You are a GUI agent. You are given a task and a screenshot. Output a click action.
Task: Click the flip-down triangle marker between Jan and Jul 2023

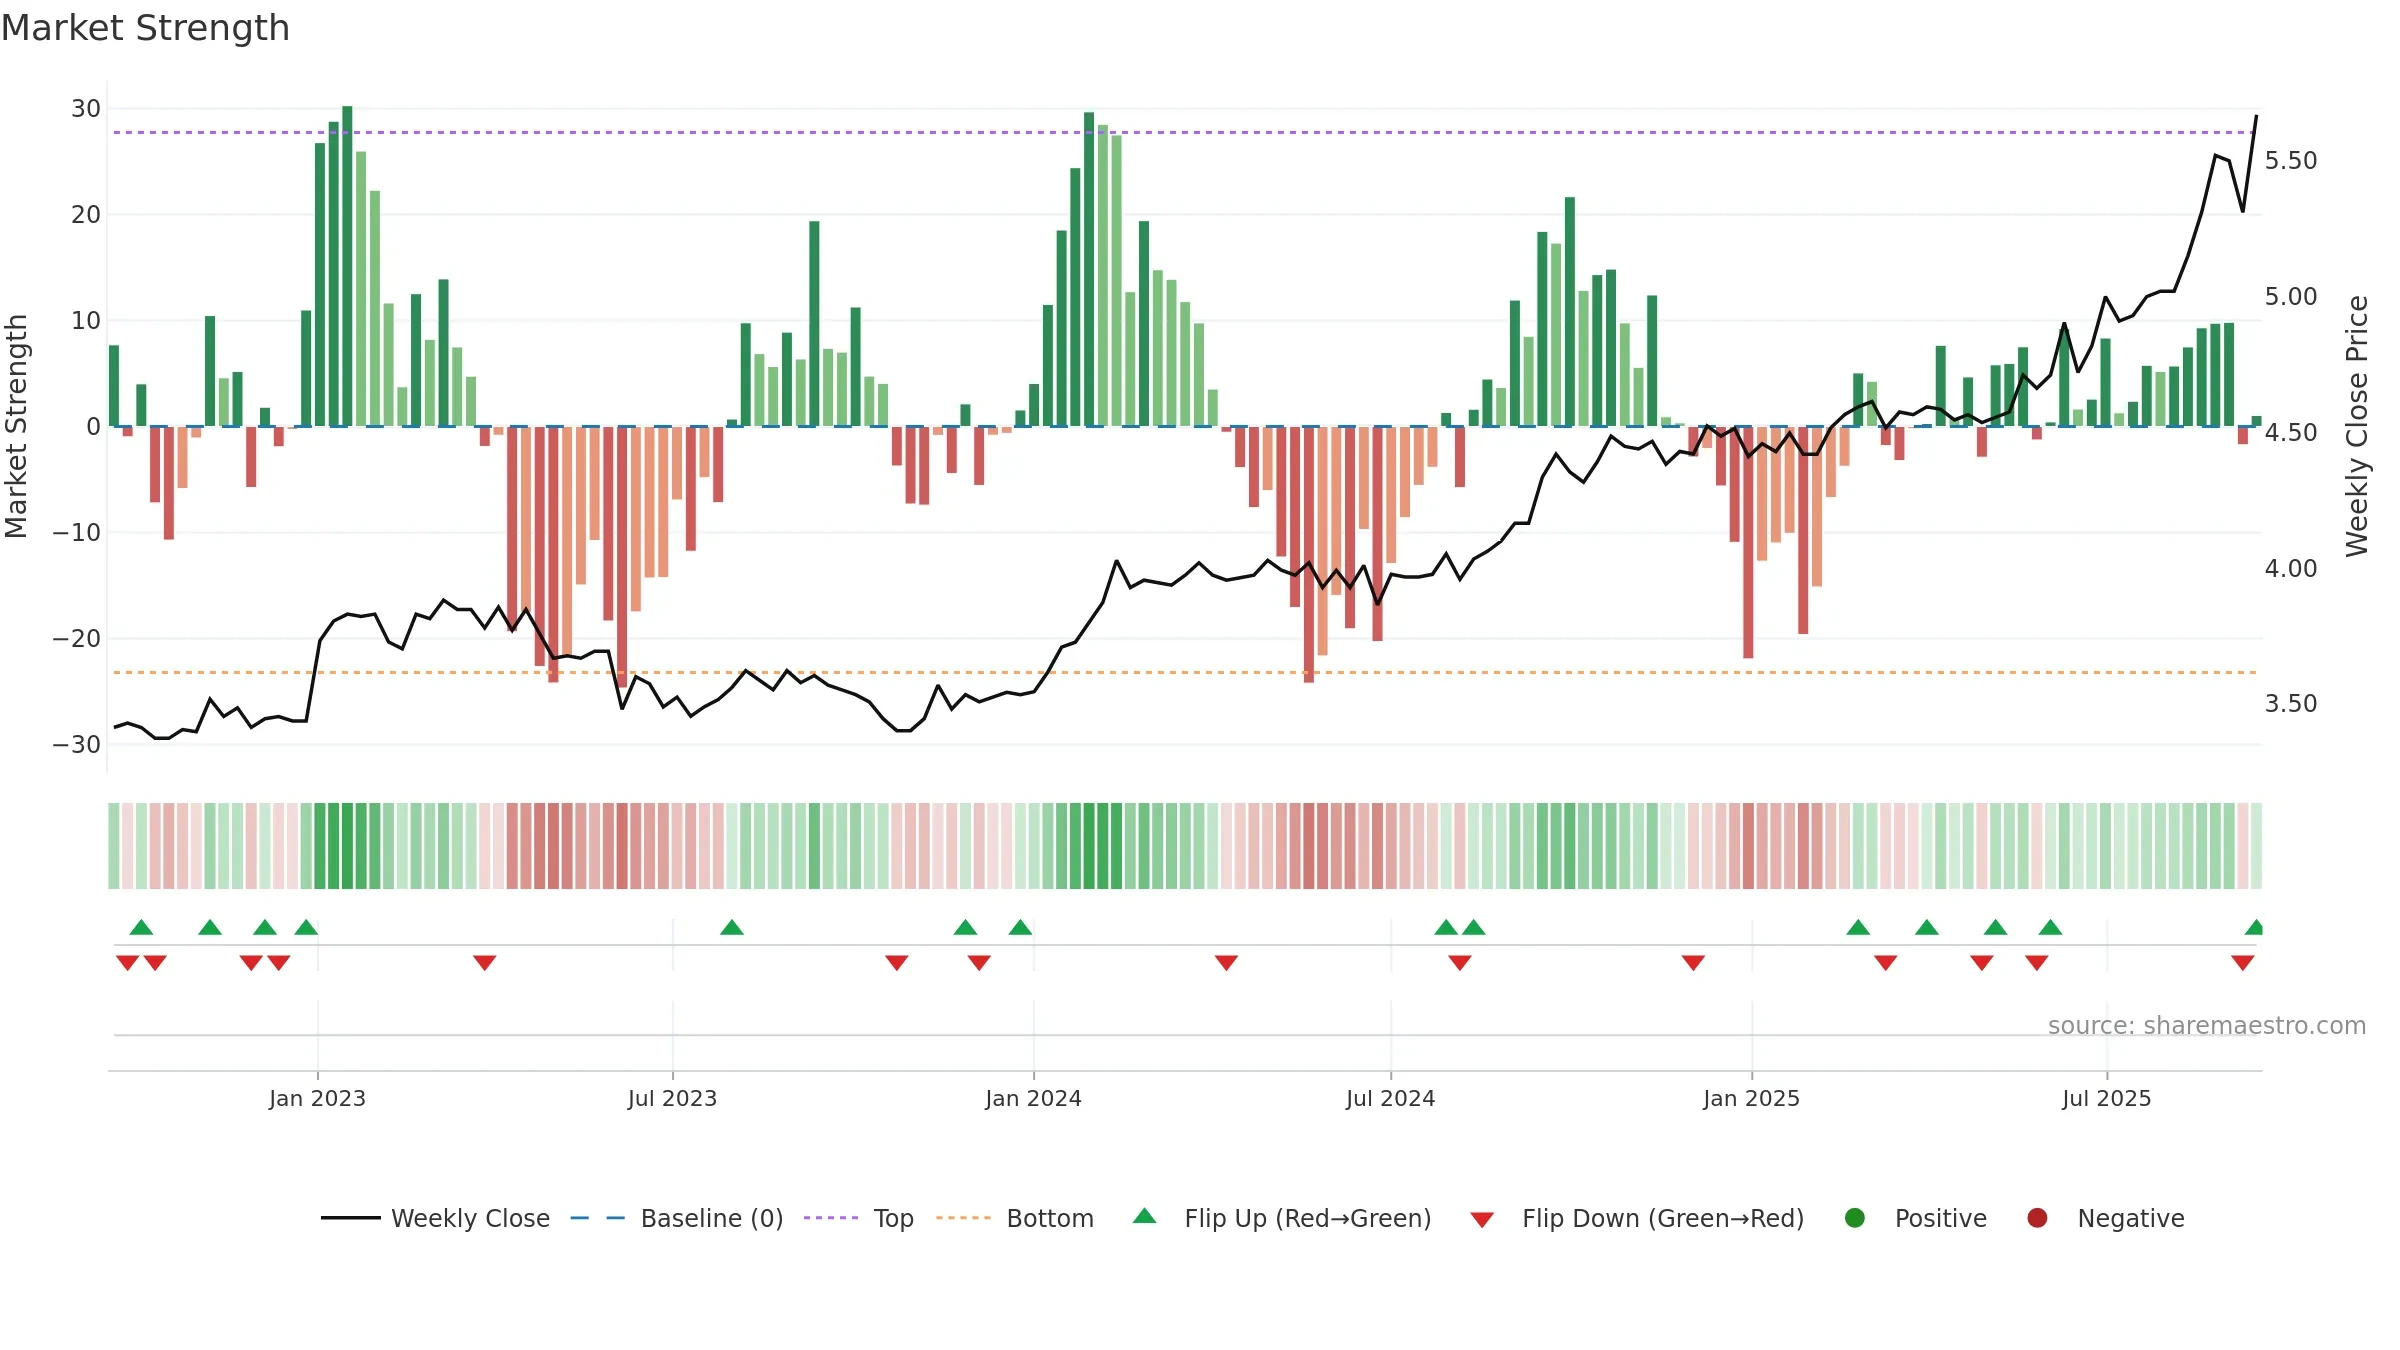pyautogui.click(x=484, y=963)
